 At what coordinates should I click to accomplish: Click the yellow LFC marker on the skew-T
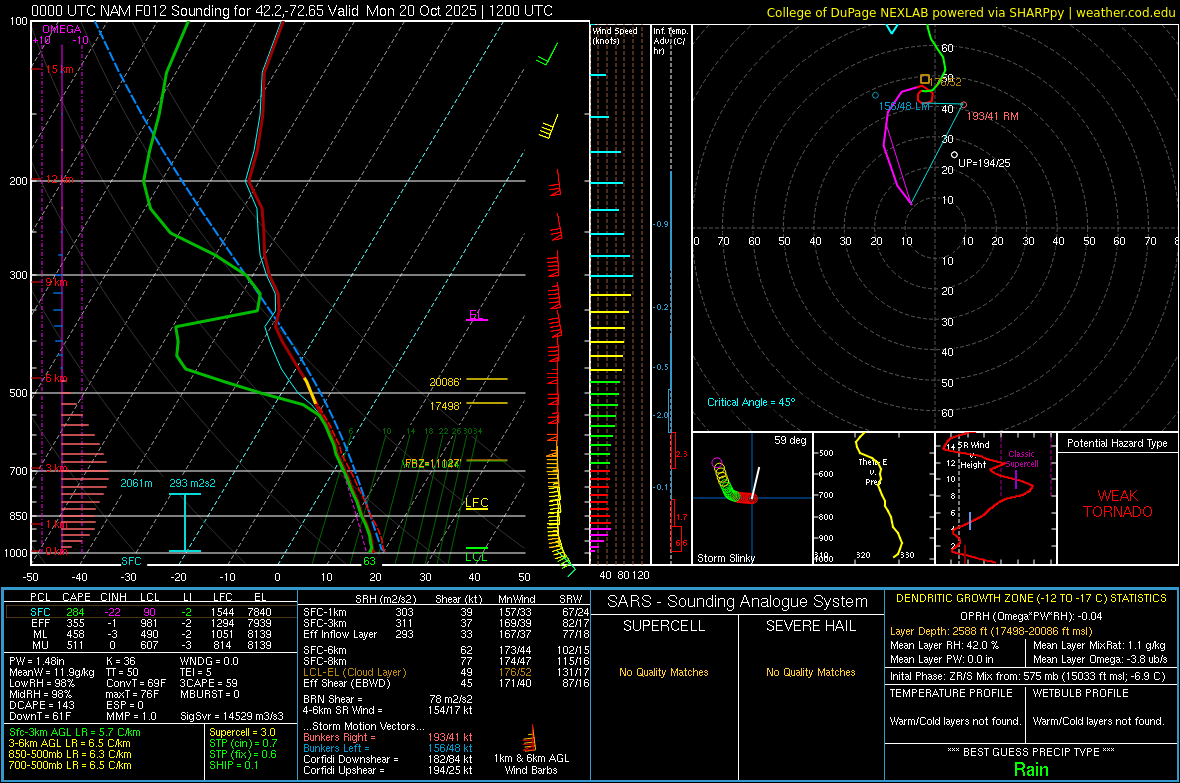coord(477,503)
